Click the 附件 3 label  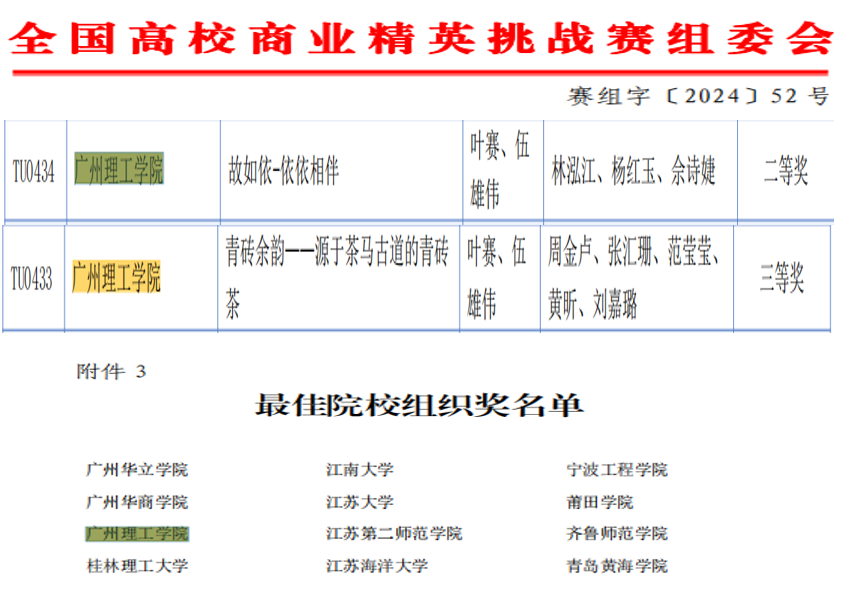tap(111, 371)
